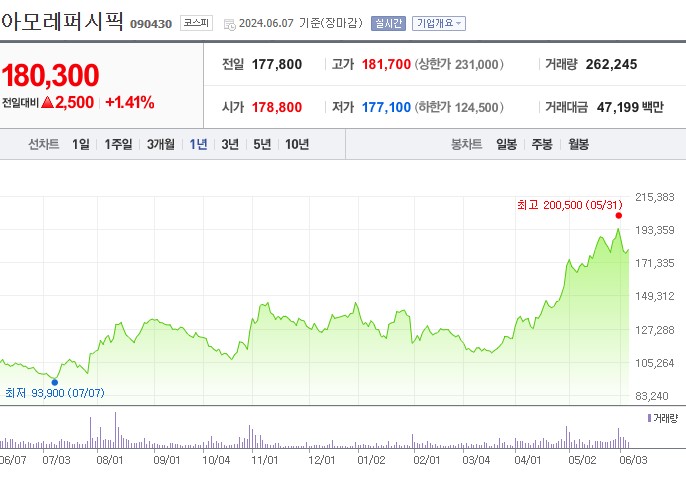Viewport: 686px width, 479px height.
Task: Click the red up-triangle change icon
Action: point(47,102)
